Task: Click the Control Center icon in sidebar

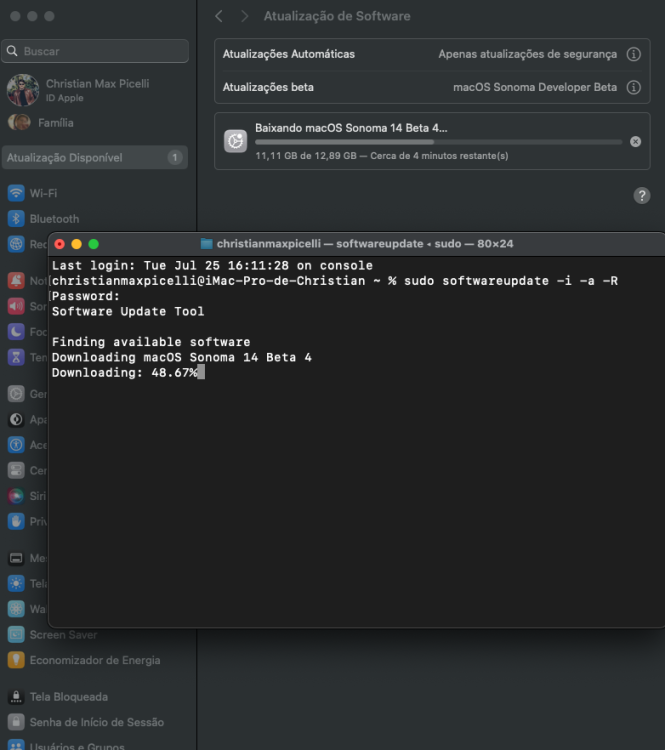Action: [16, 470]
